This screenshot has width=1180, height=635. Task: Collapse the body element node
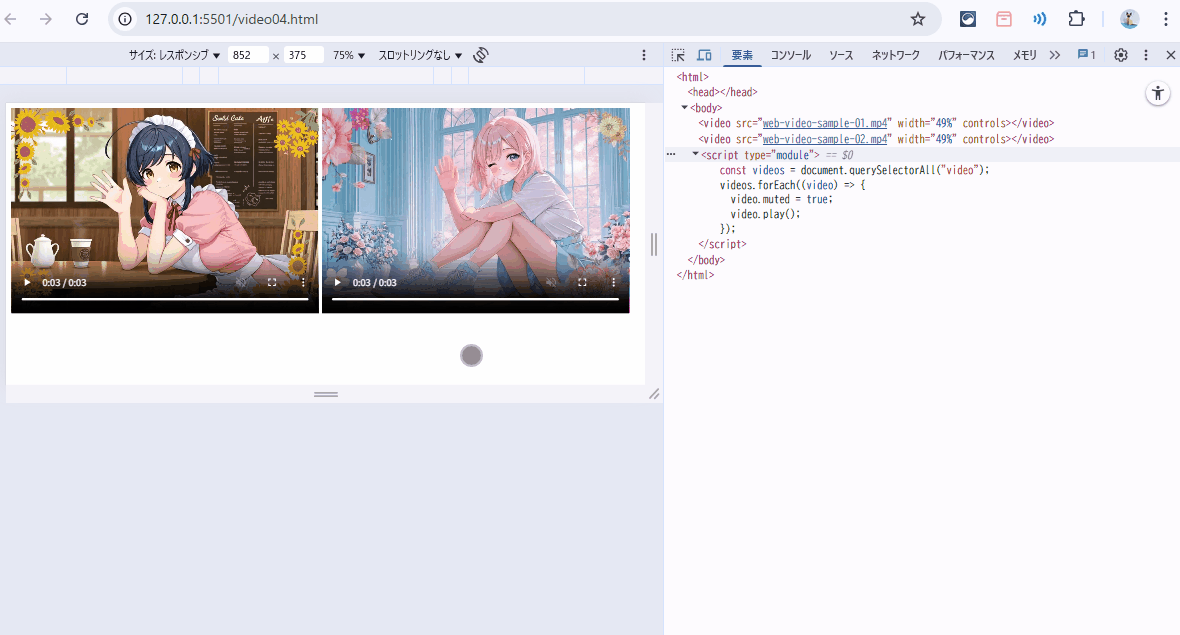pyautogui.click(x=685, y=107)
